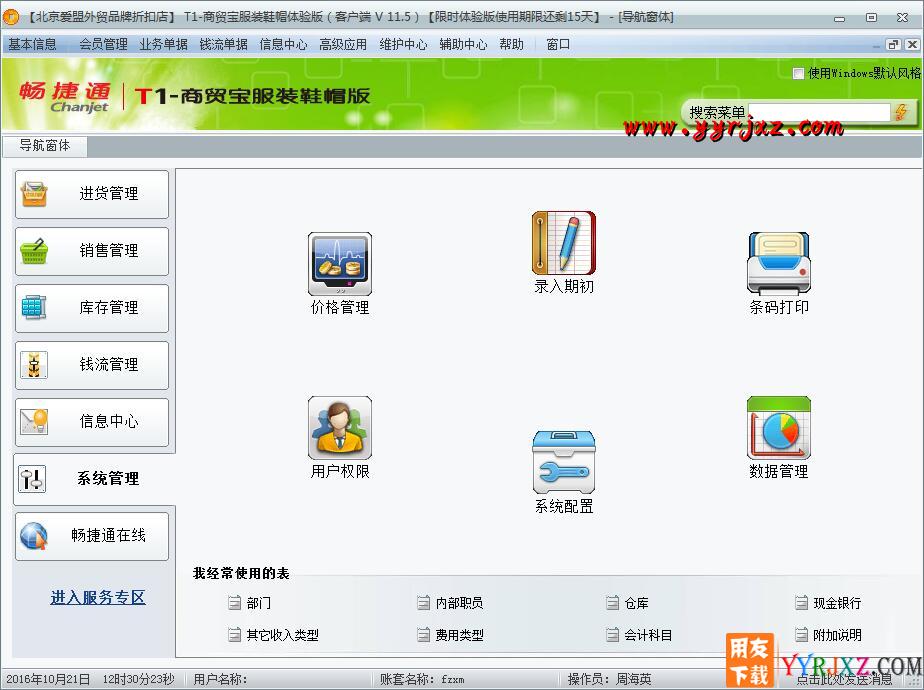Open the 现金银行 table shortcut
The width and height of the screenshot is (924, 690).
(828, 603)
